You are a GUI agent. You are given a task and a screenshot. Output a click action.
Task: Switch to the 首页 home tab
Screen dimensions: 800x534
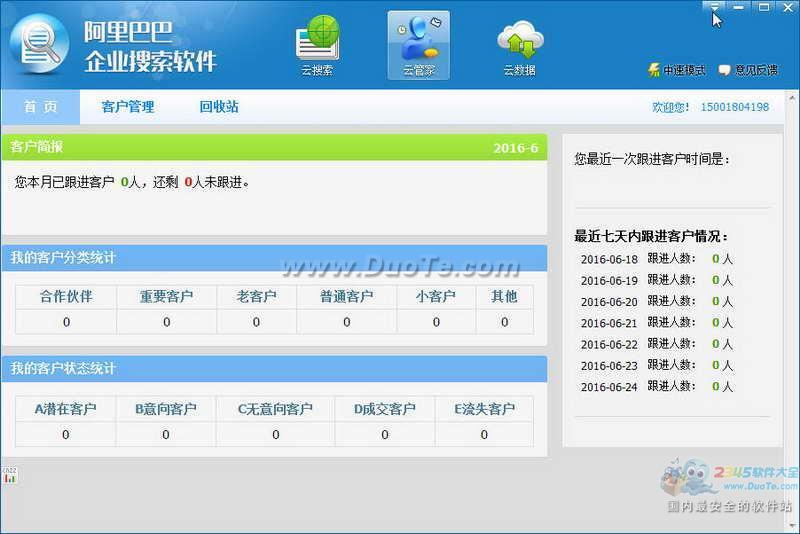click(x=41, y=107)
